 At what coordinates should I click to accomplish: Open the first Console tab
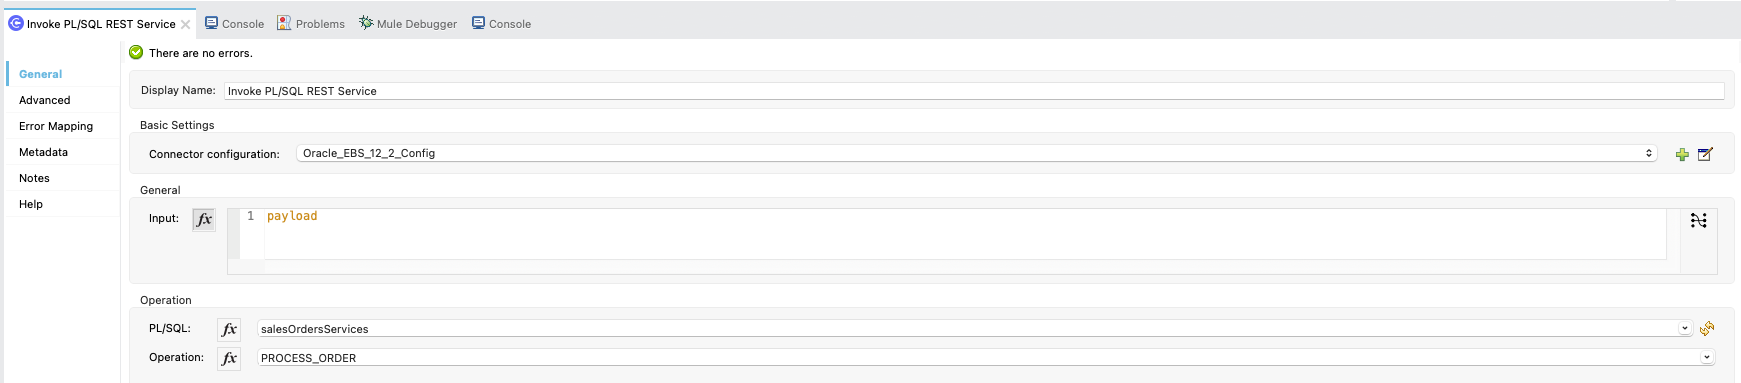click(234, 23)
